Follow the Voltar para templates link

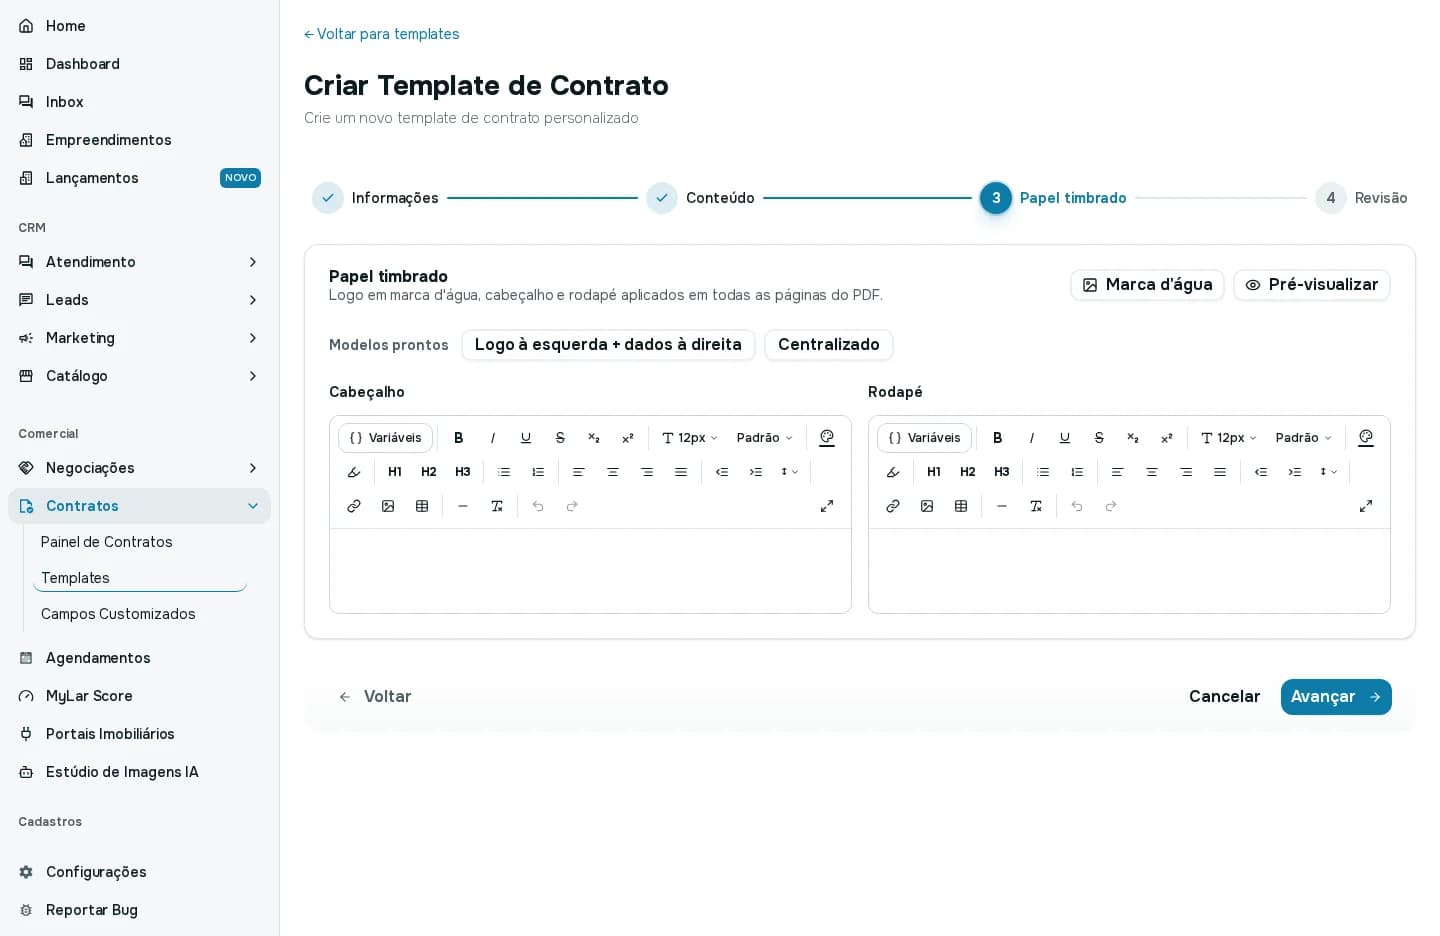pos(382,34)
